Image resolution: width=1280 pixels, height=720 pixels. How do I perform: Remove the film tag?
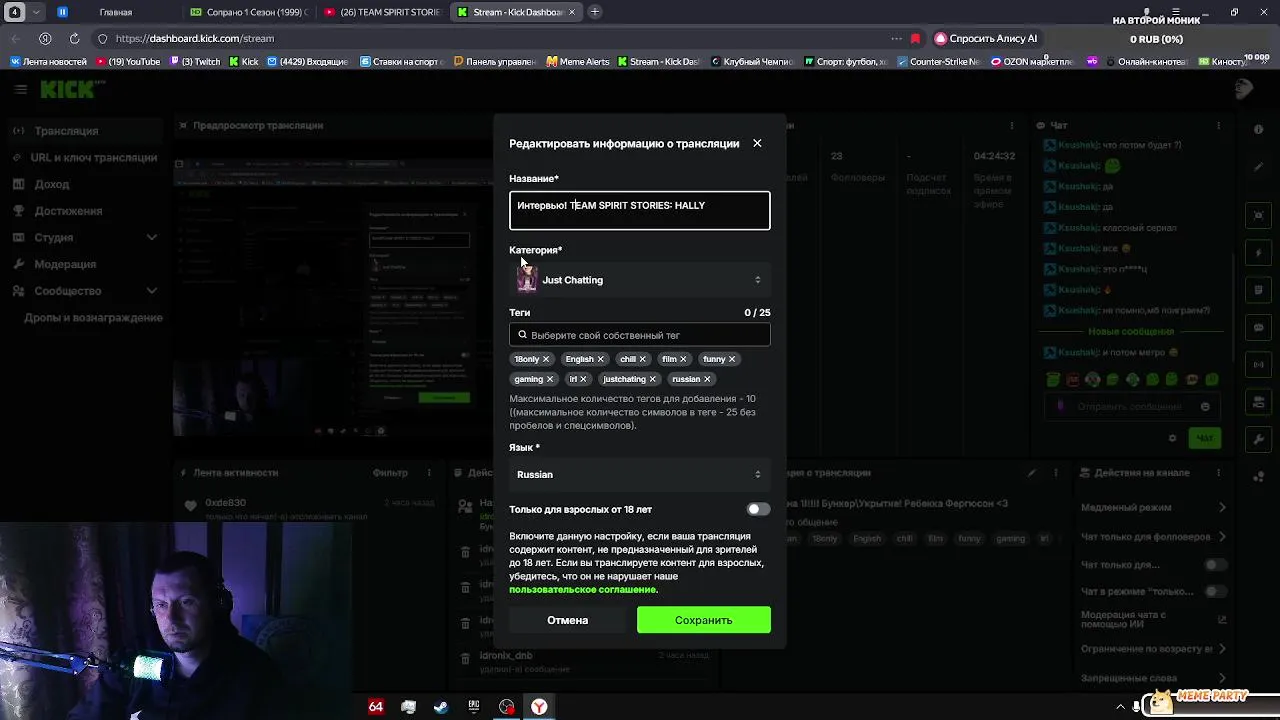[x=683, y=359]
